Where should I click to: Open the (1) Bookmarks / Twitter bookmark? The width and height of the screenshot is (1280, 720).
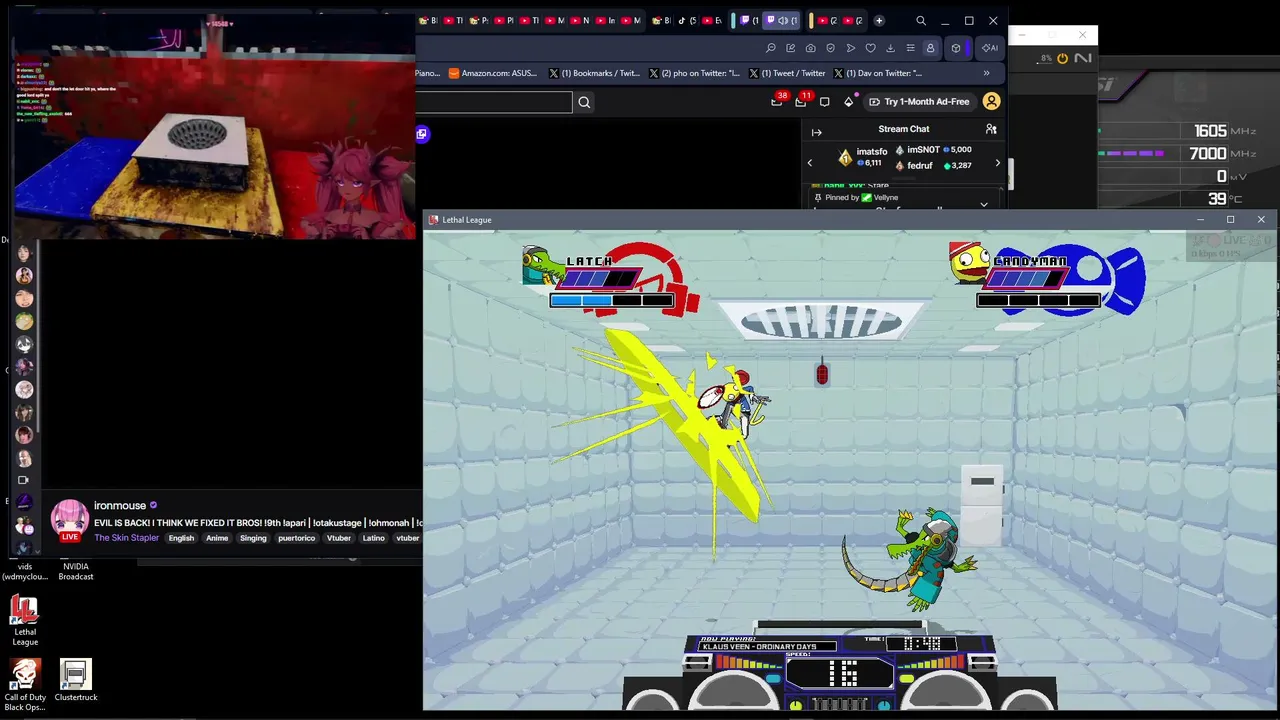point(595,73)
